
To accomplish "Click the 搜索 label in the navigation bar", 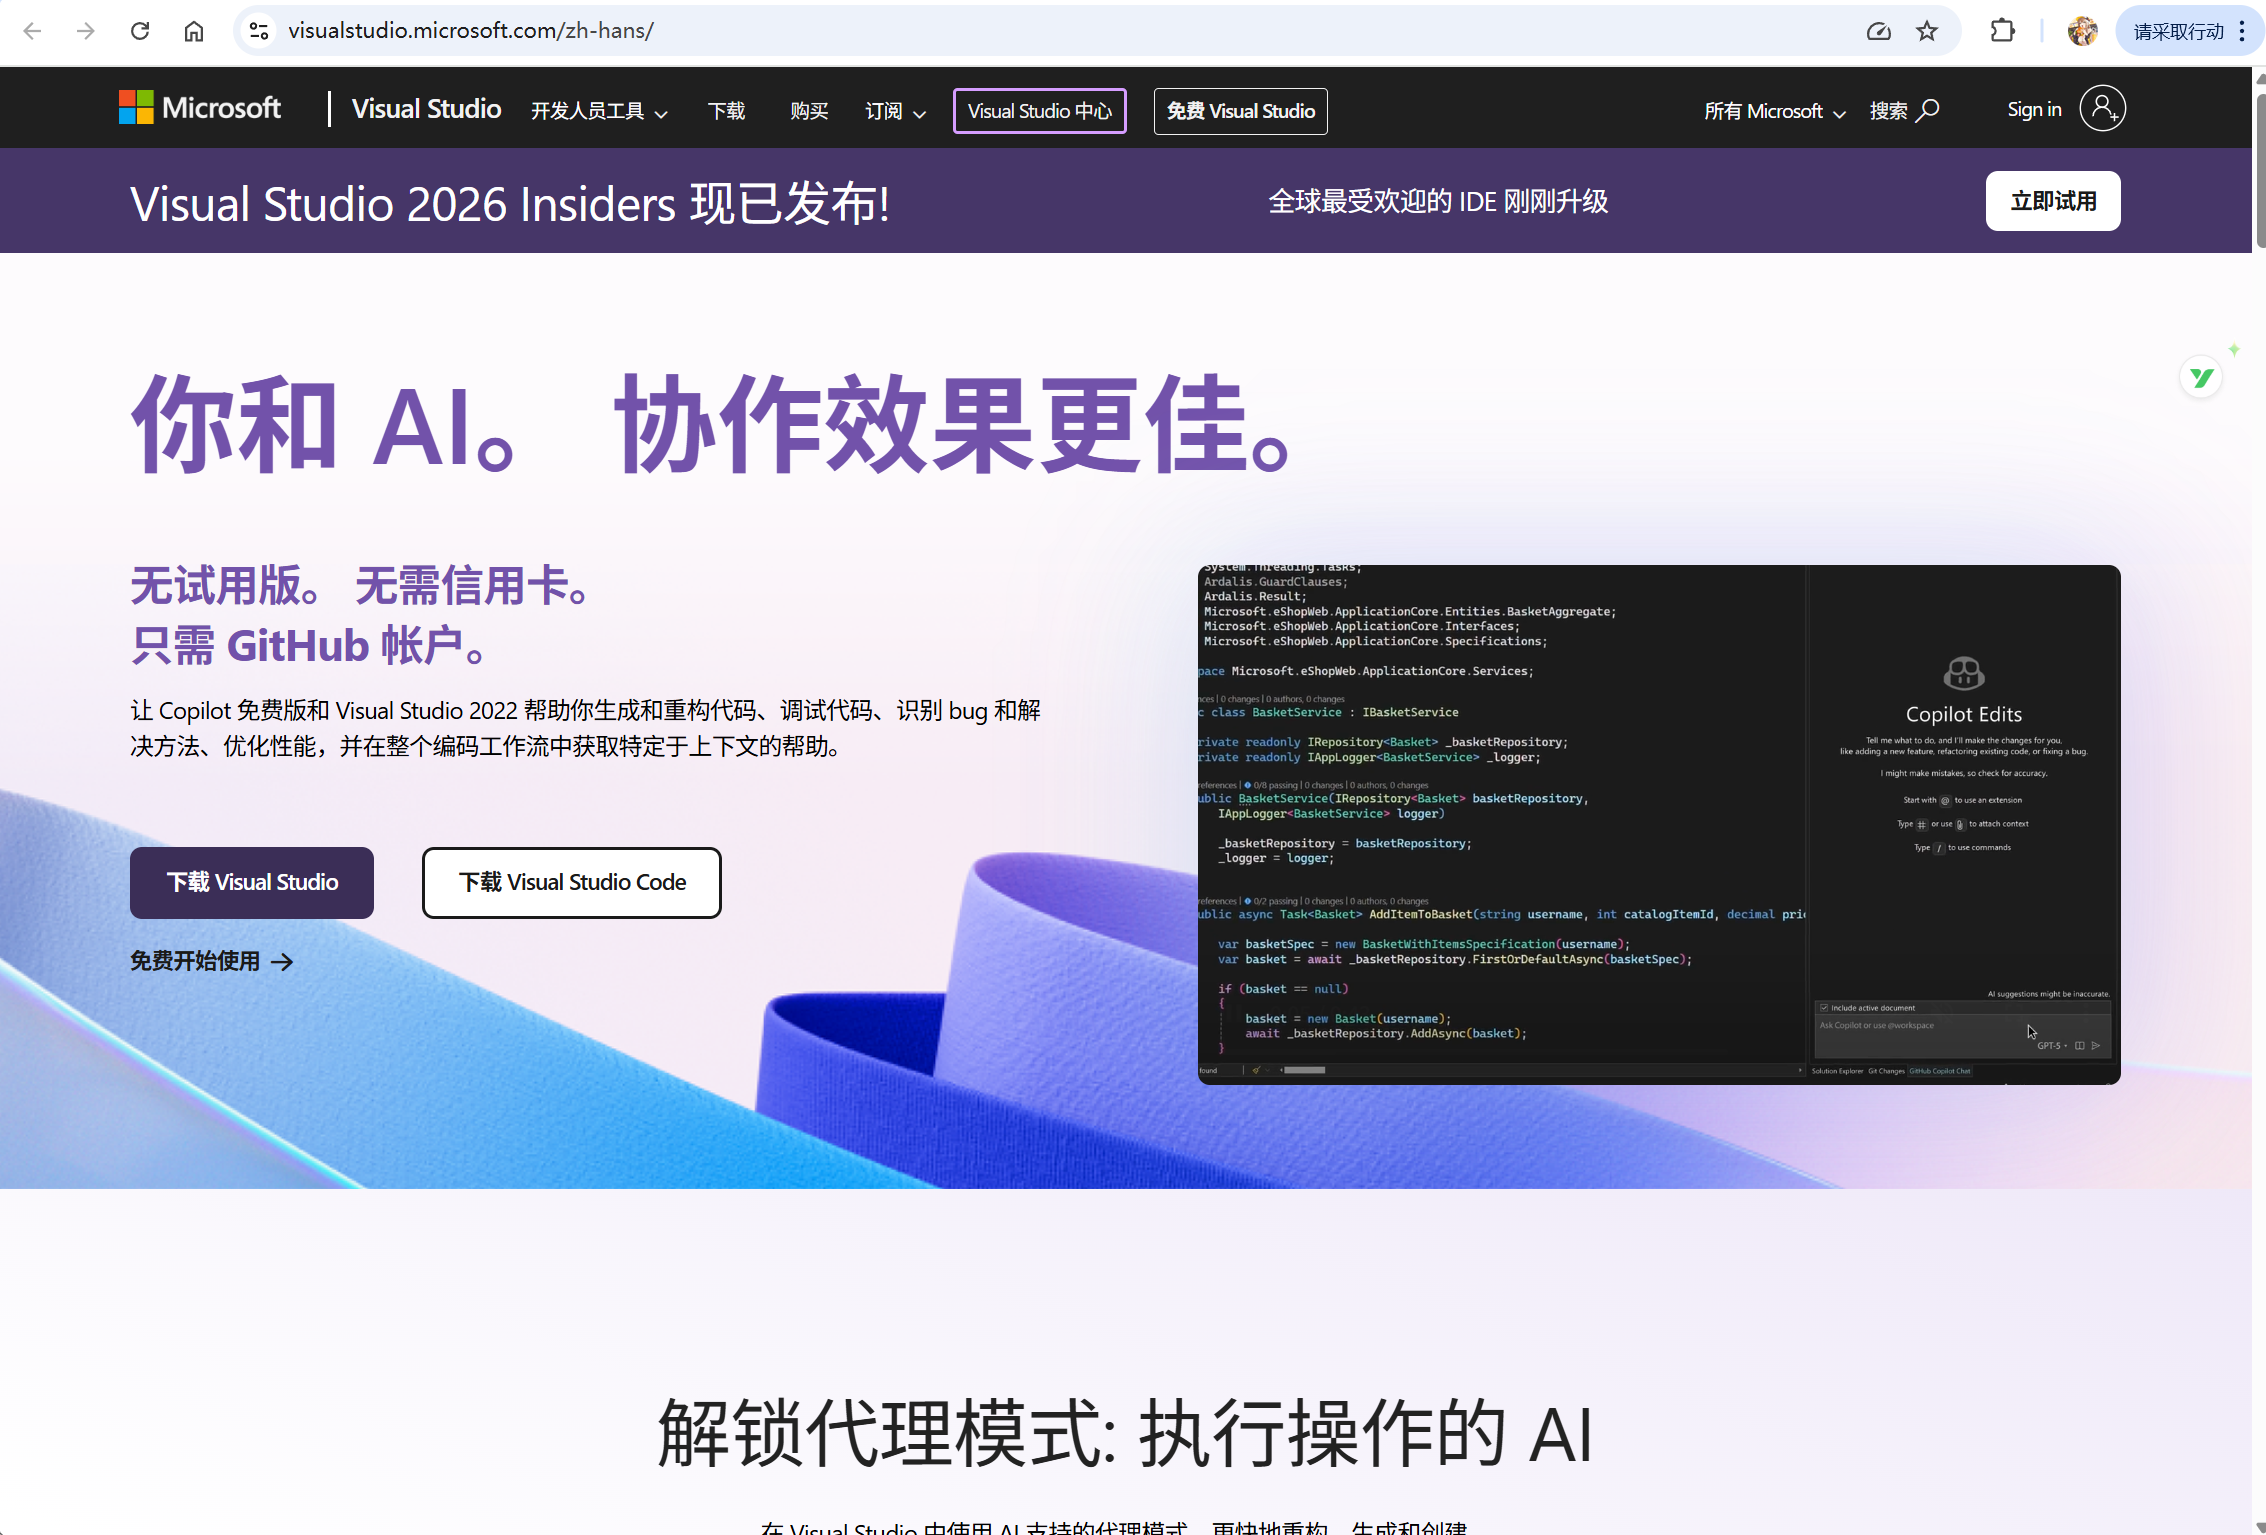I will pos(1888,111).
